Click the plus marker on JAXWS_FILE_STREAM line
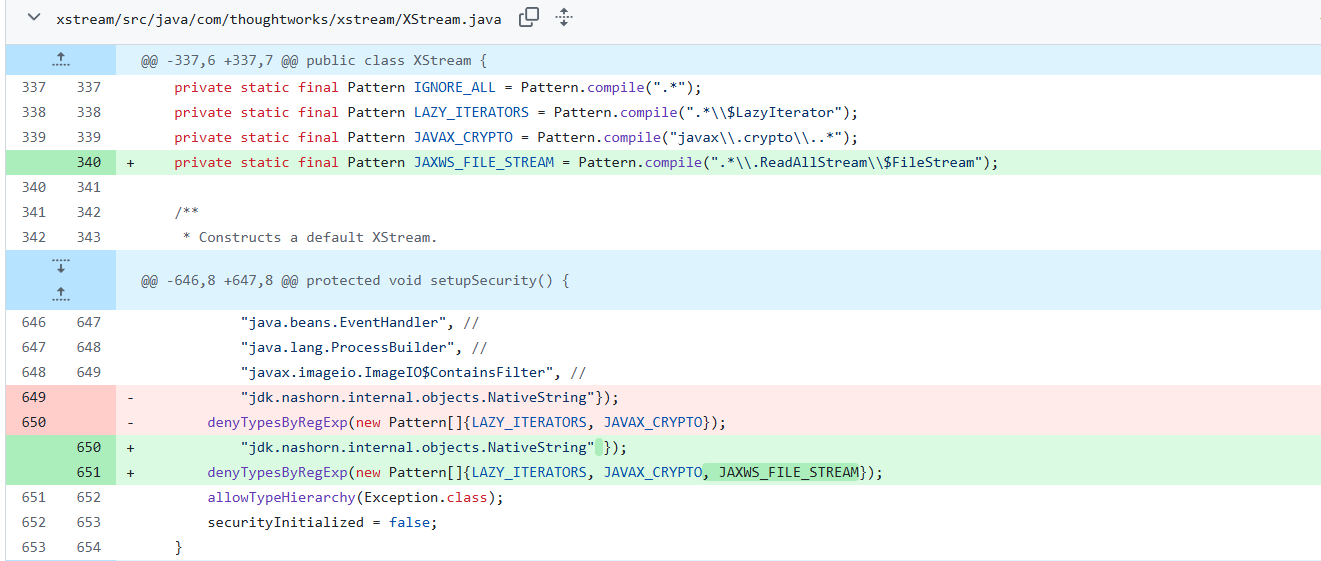The height and width of the screenshot is (561, 1321). point(130,162)
